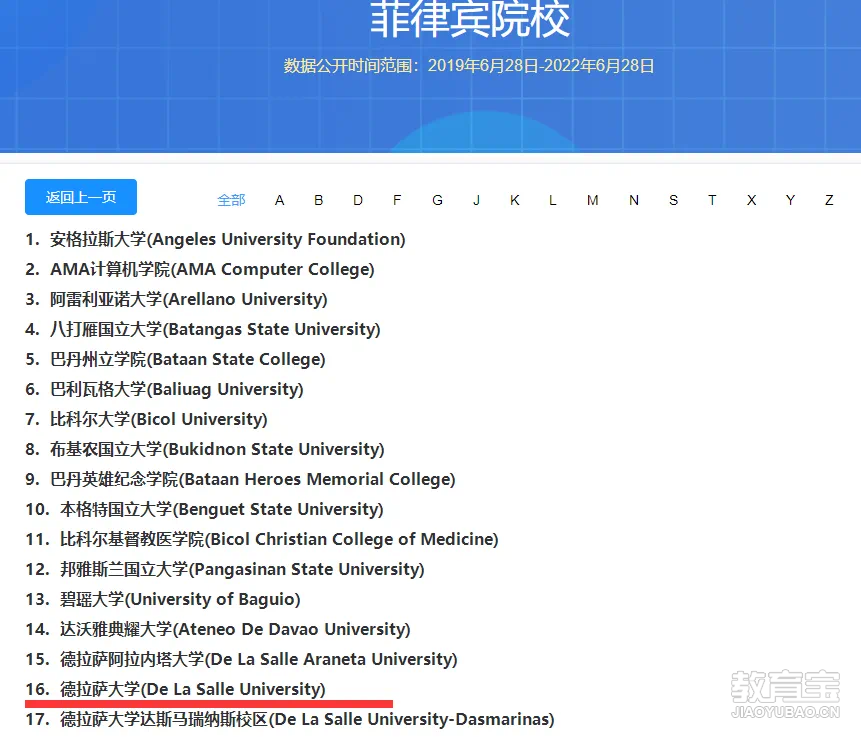Viewport: 861px width, 741px height.
Task: Open 邦雅斯兰国立大学 (Pangasinan State University)
Action: pos(225,570)
